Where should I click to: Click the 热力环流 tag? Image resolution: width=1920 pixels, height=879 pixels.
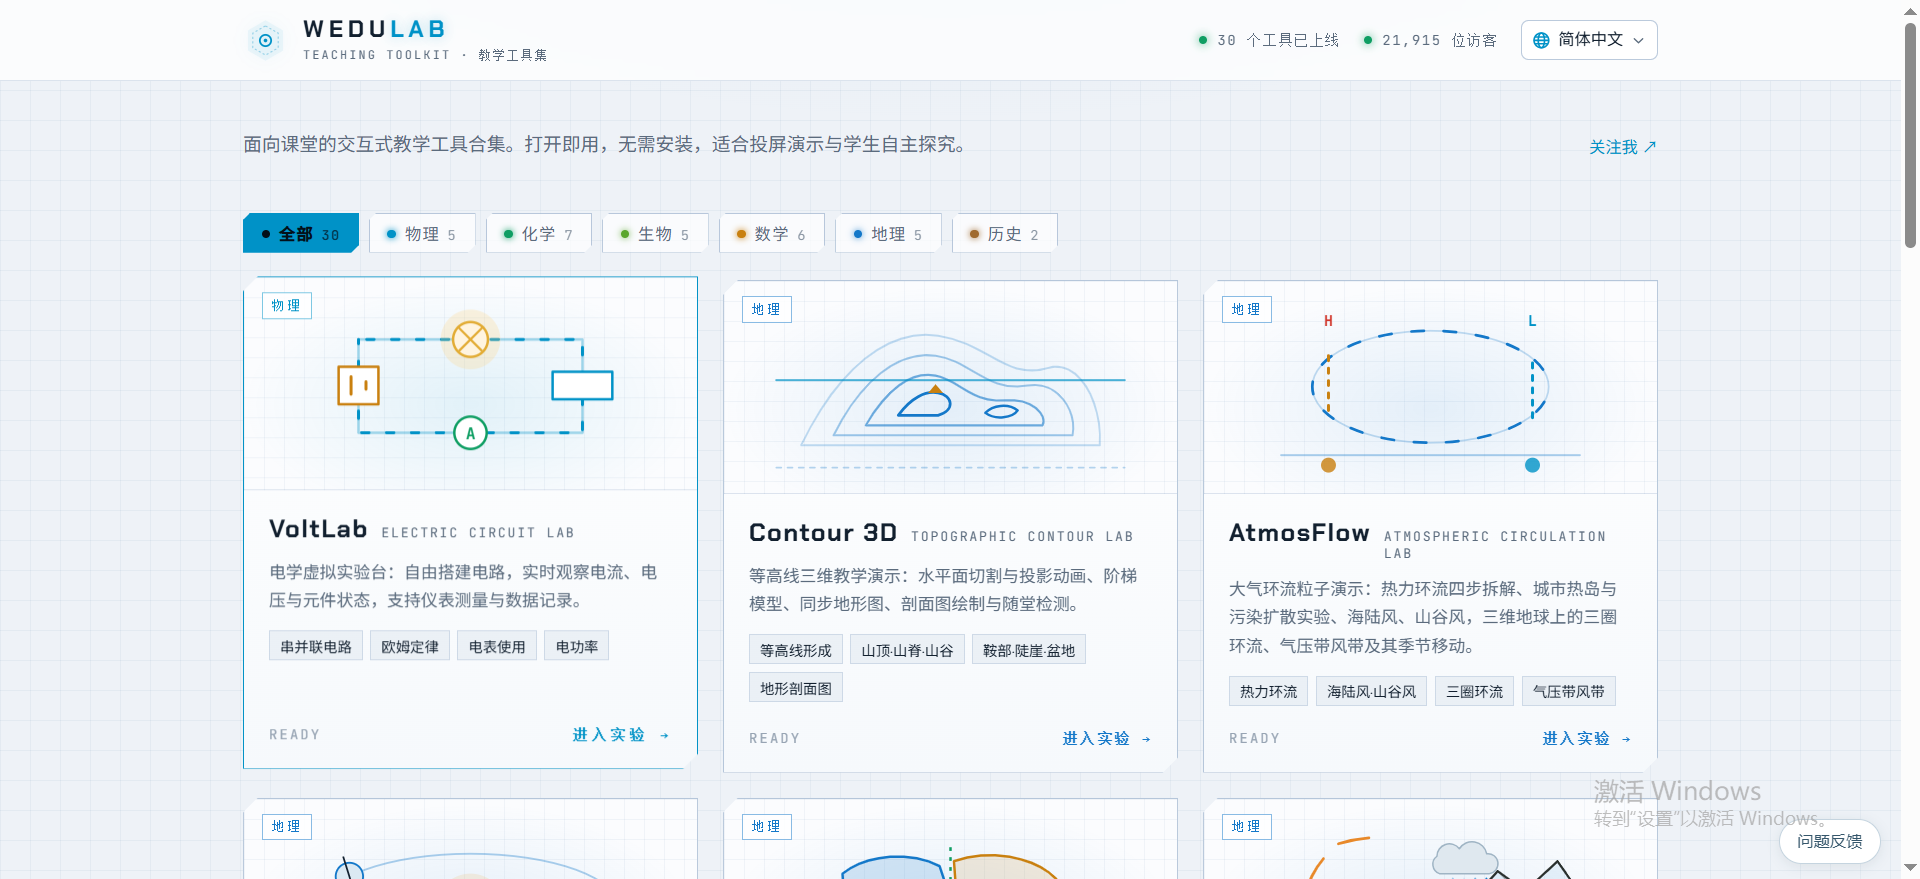1268,691
